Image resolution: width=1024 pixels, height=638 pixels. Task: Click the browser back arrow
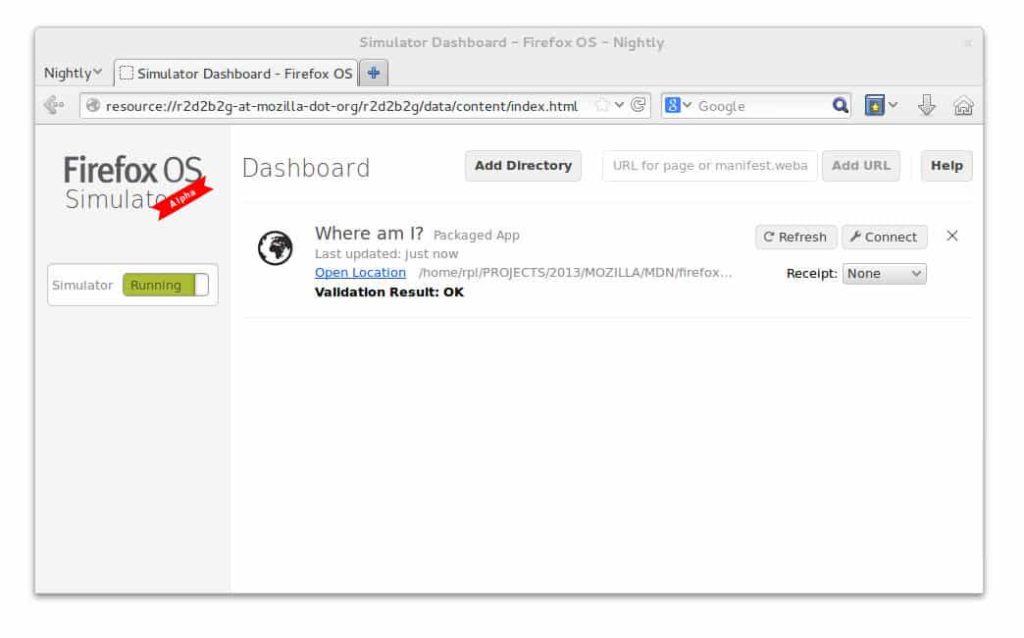[x=54, y=105]
